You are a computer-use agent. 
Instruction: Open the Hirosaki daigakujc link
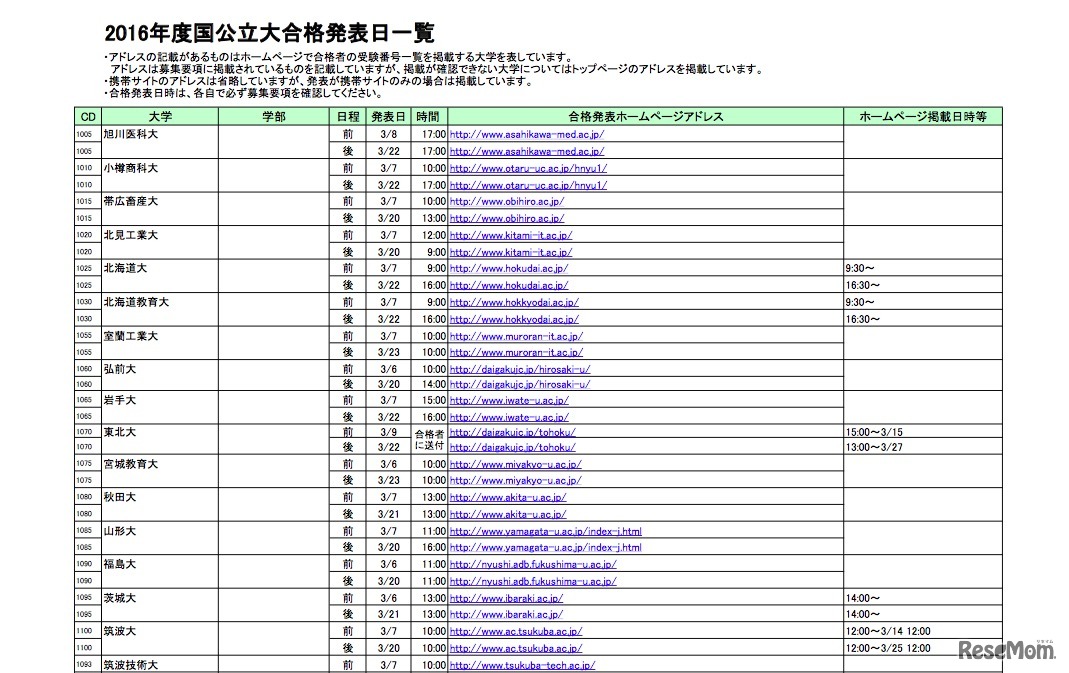tap(520, 370)
